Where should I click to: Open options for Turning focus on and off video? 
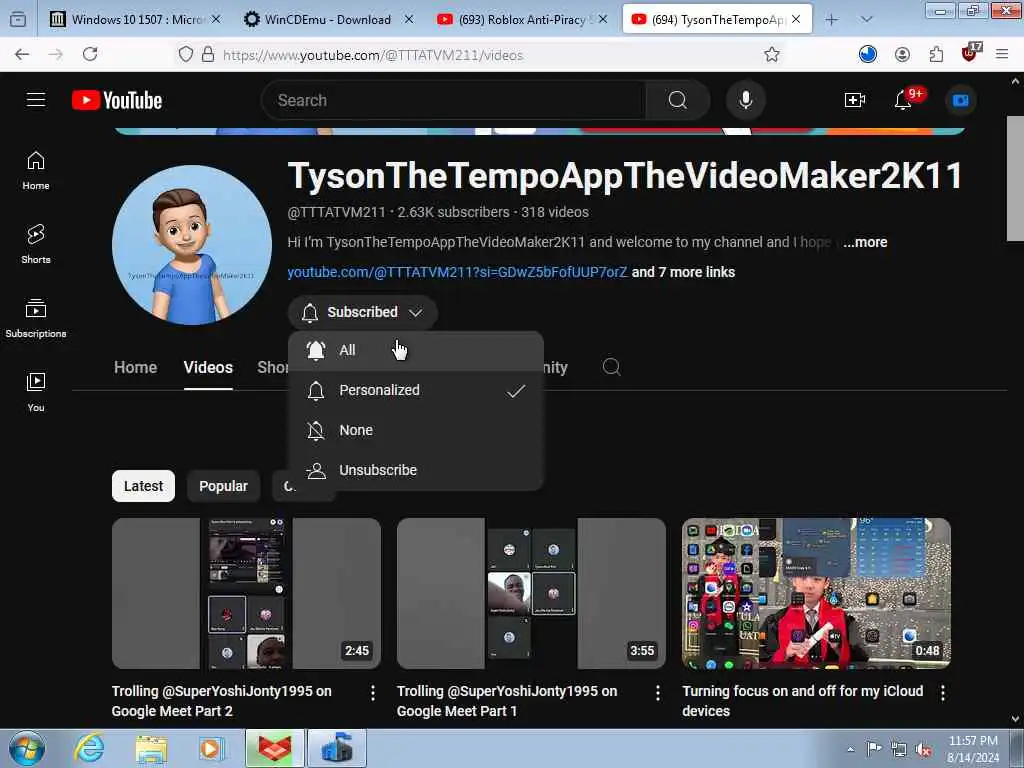(942, 693)
